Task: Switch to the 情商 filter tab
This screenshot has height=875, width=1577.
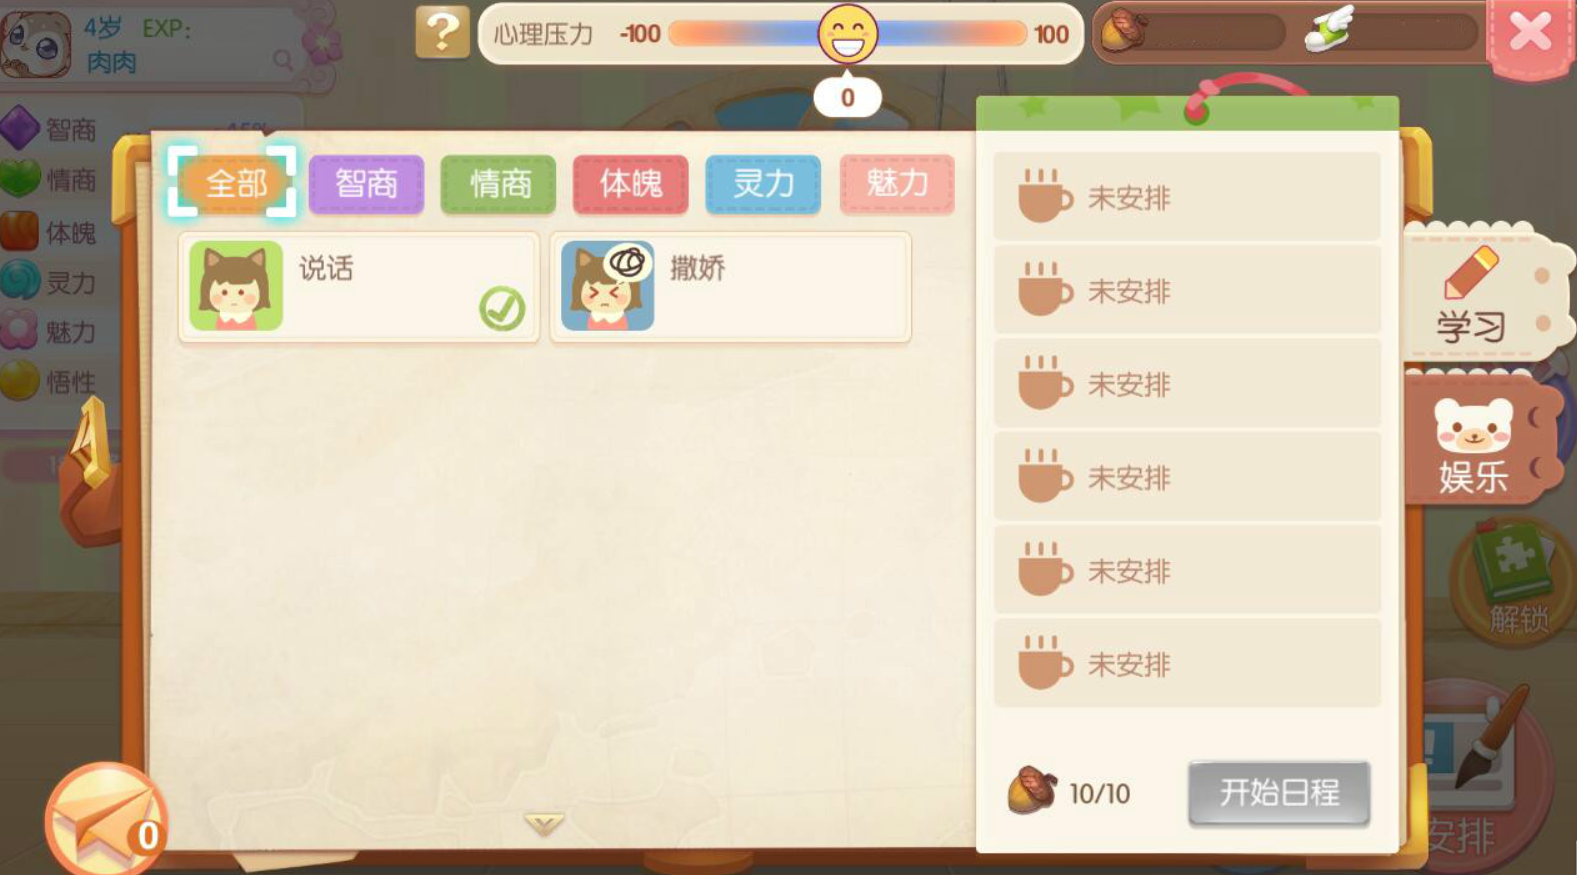Action: [498, 184]
